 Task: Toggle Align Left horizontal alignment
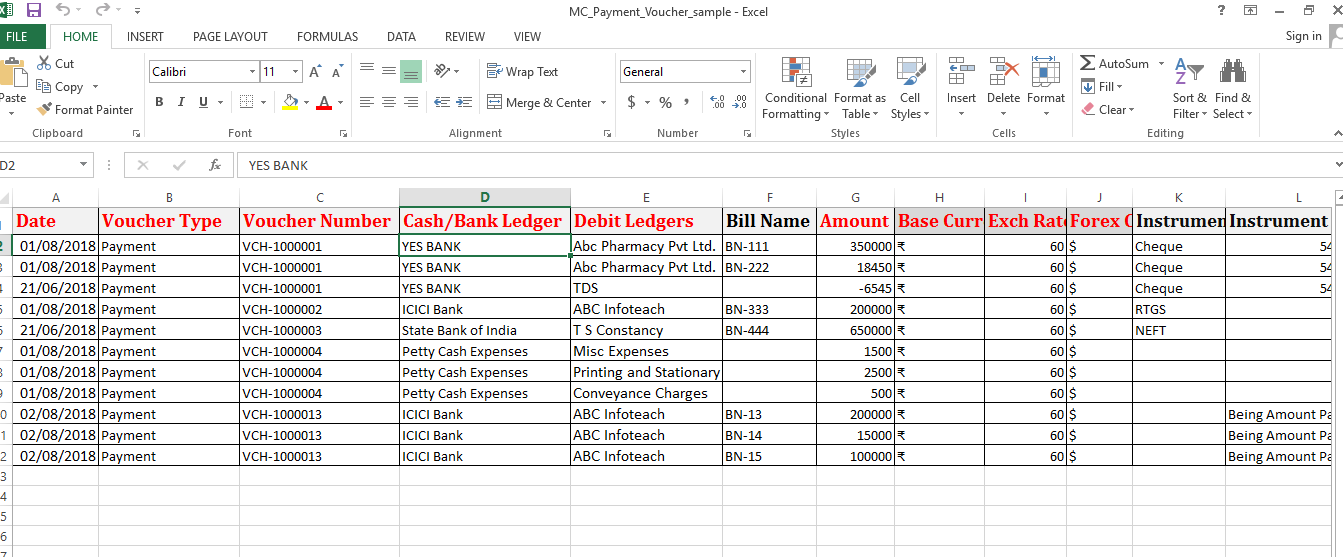click(x=367, y=102)
